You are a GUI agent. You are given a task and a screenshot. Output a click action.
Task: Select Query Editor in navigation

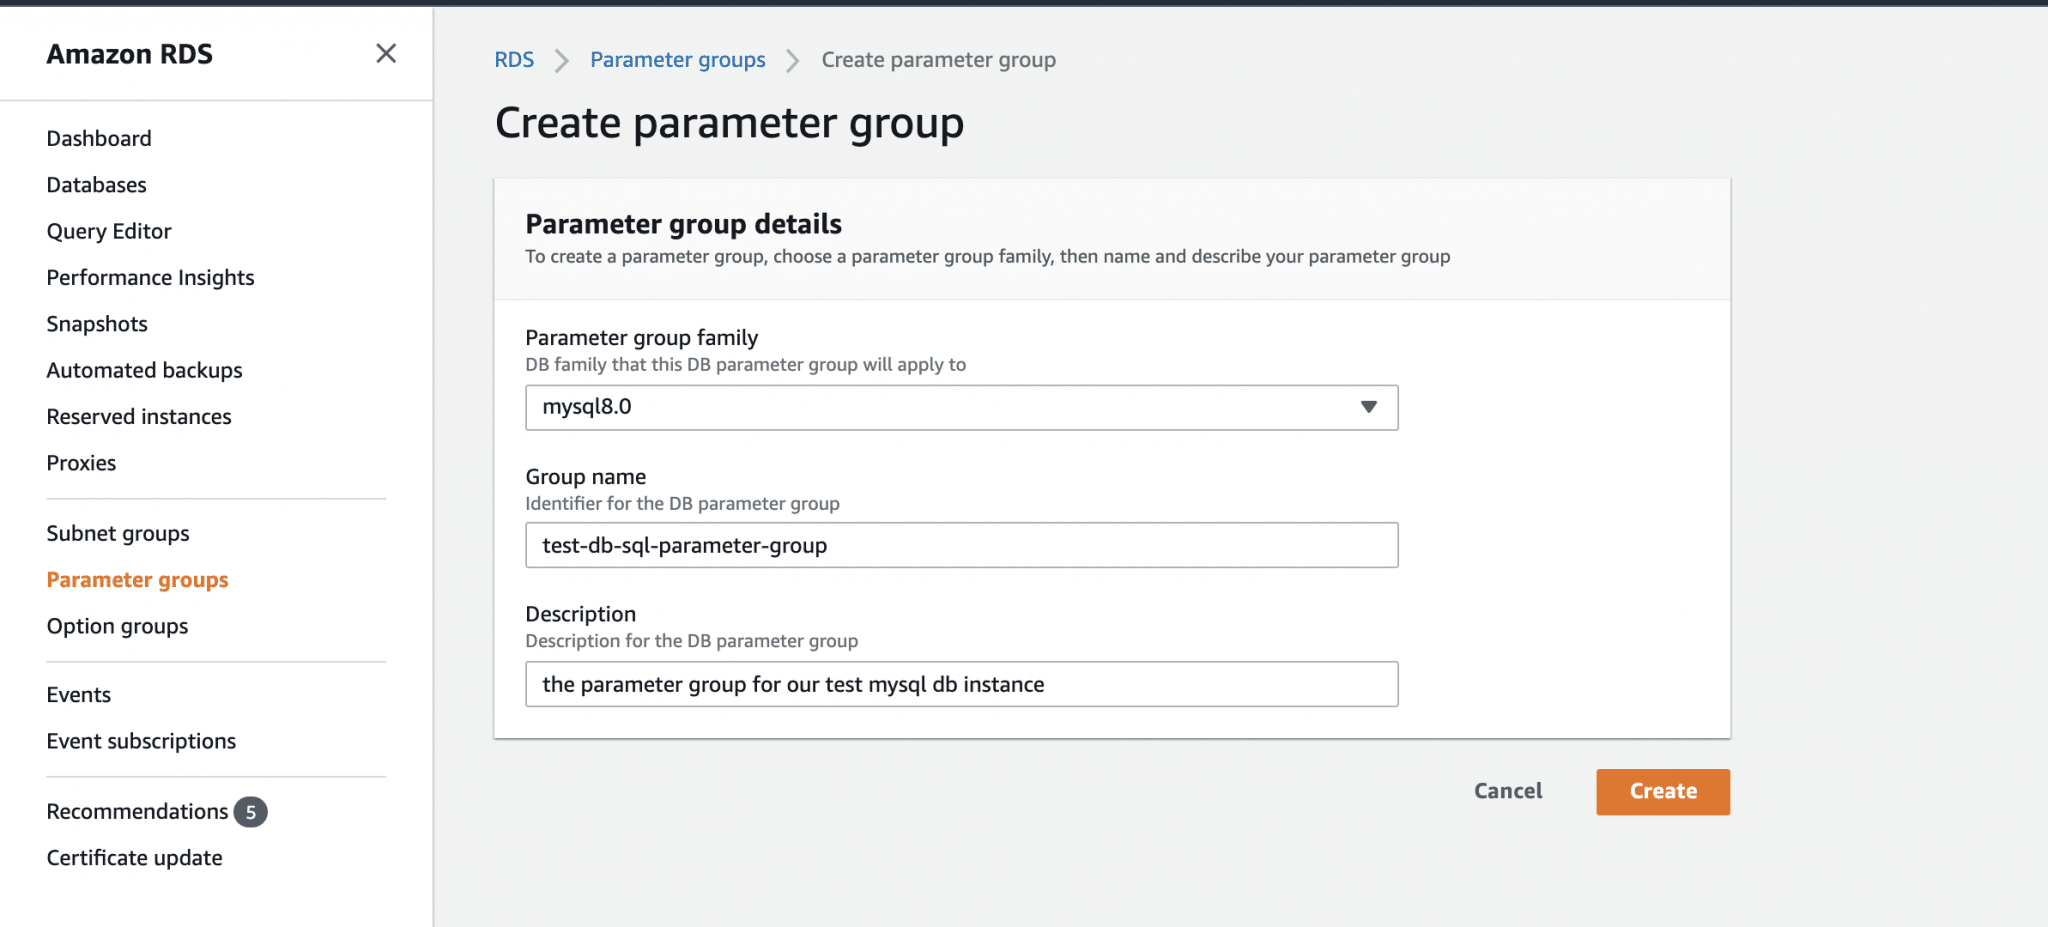click(109, 232)
